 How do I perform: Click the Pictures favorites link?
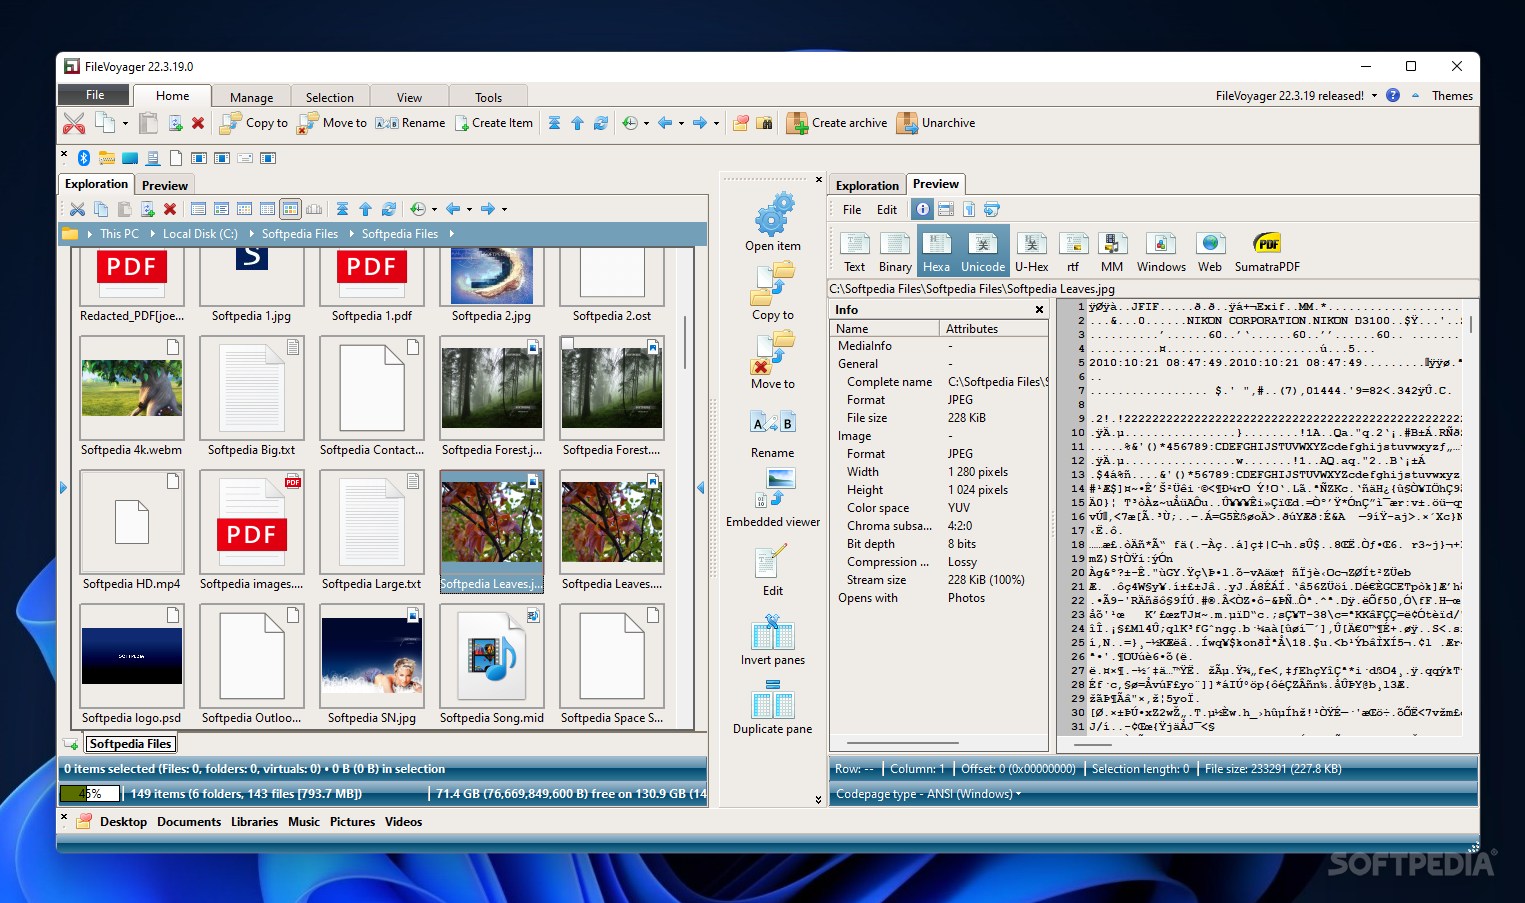pos(352,822)
